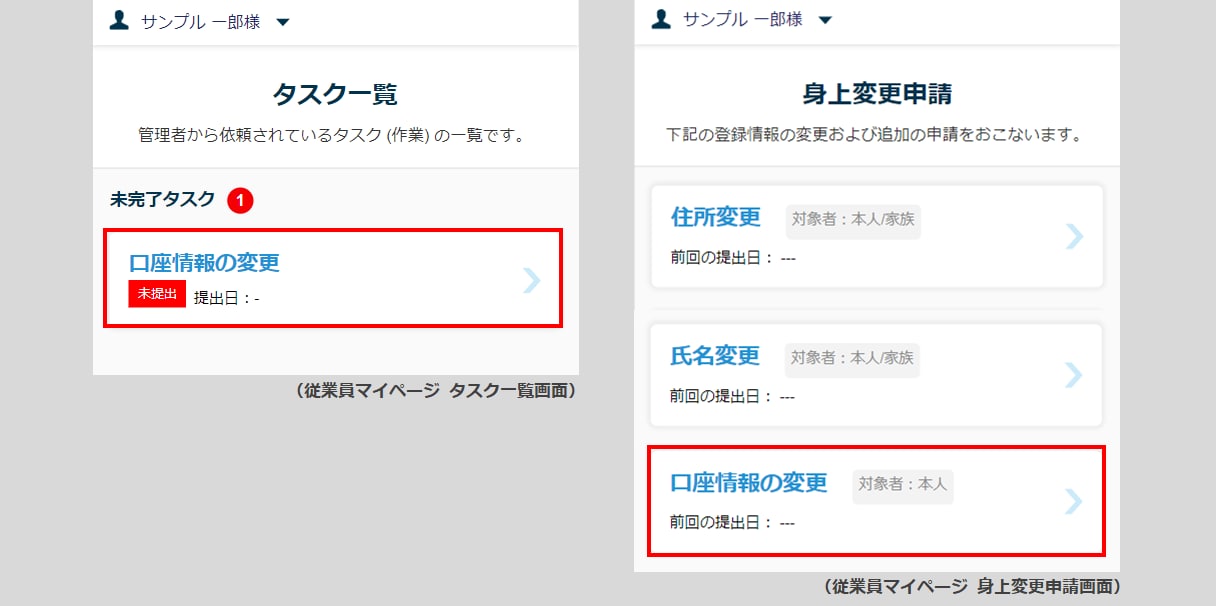Click the arrow chevron on 住所変更 card

[1074, 236]
